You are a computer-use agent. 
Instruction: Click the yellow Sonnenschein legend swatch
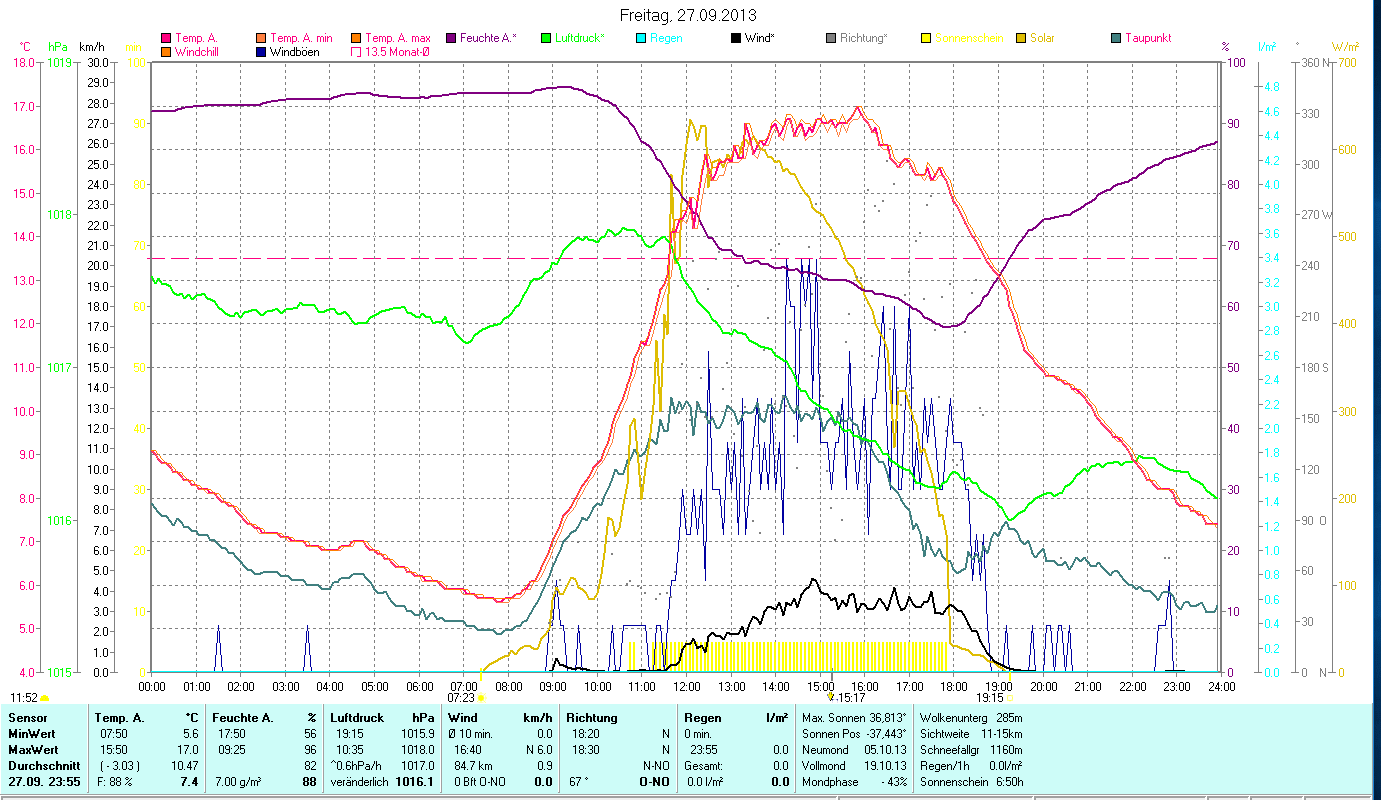click(927, 38)
